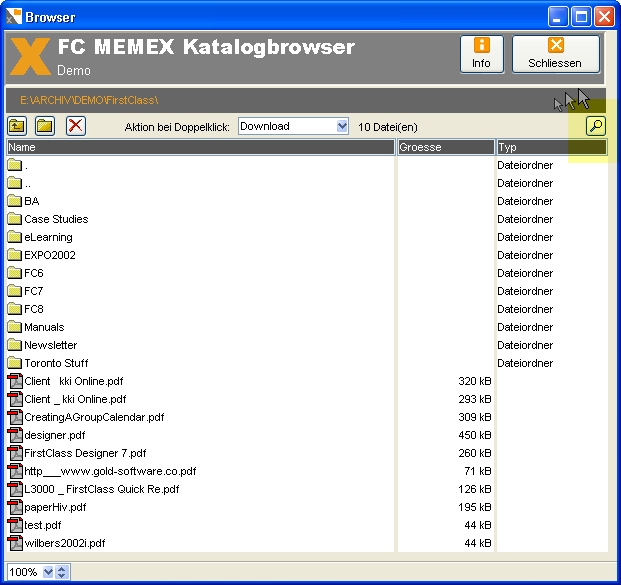Click PDF icon of L3000 _ FirstClass Quick Re.pdf

15,489
